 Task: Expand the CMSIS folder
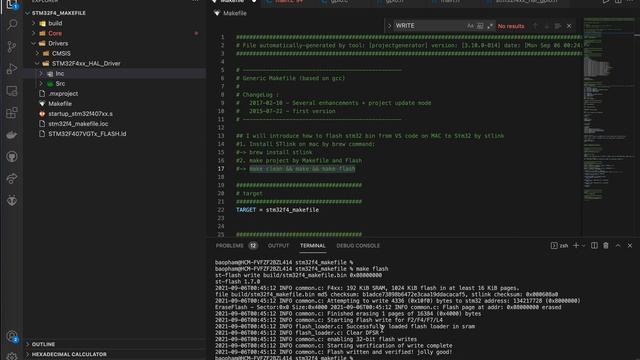pos(38,53)
